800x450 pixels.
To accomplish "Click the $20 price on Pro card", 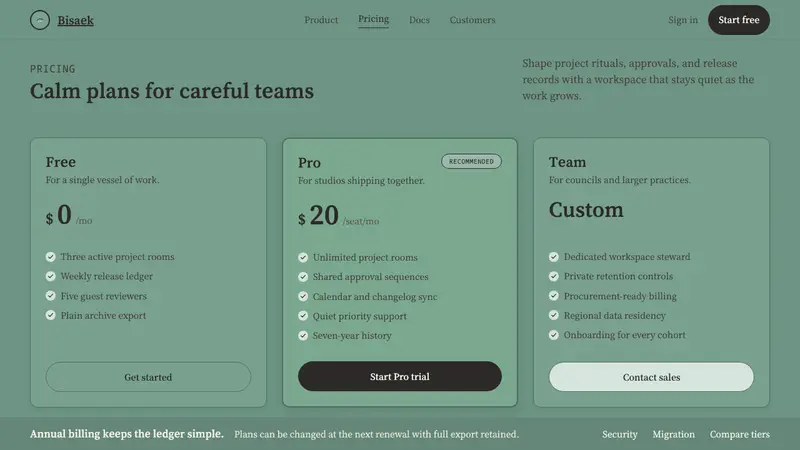I will pos(318,215).
